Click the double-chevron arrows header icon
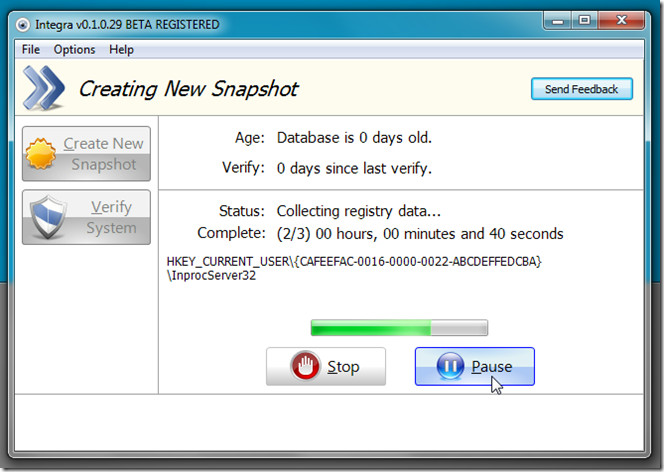Viewport: 664px width, 472px height. click(x=44, y=88)
